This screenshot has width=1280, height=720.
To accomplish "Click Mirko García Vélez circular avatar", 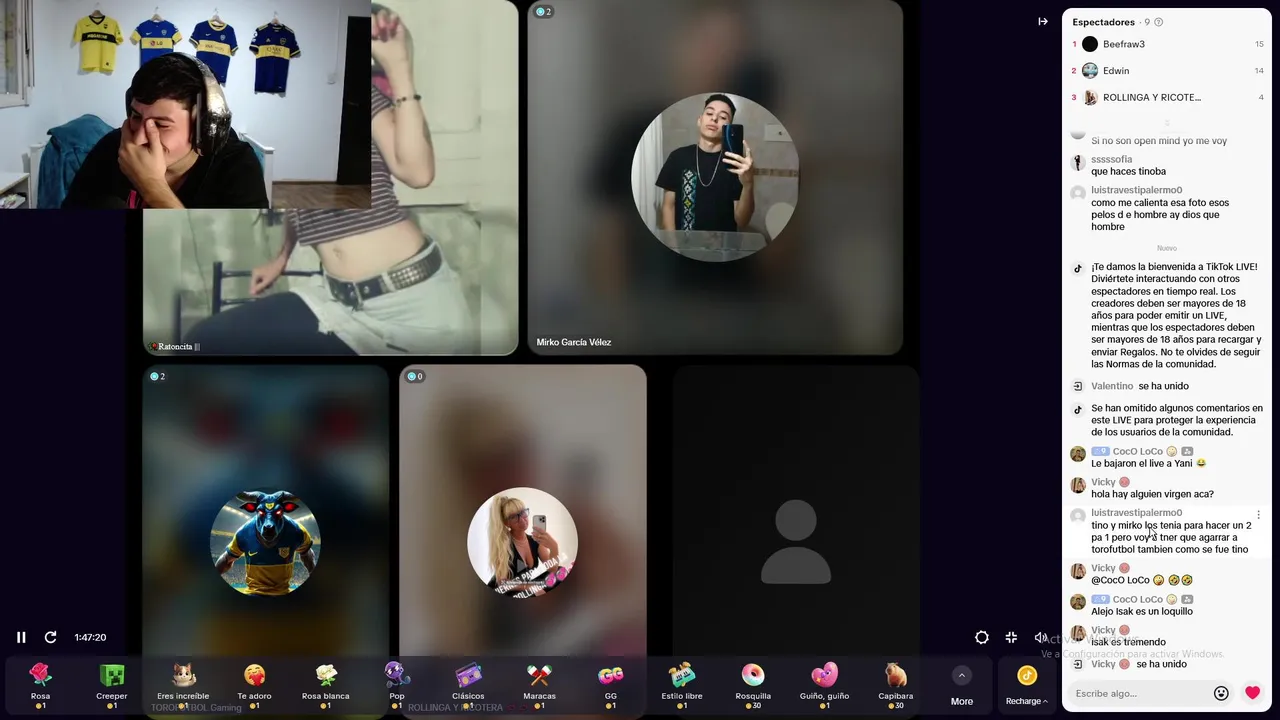I will pos(714,177).
